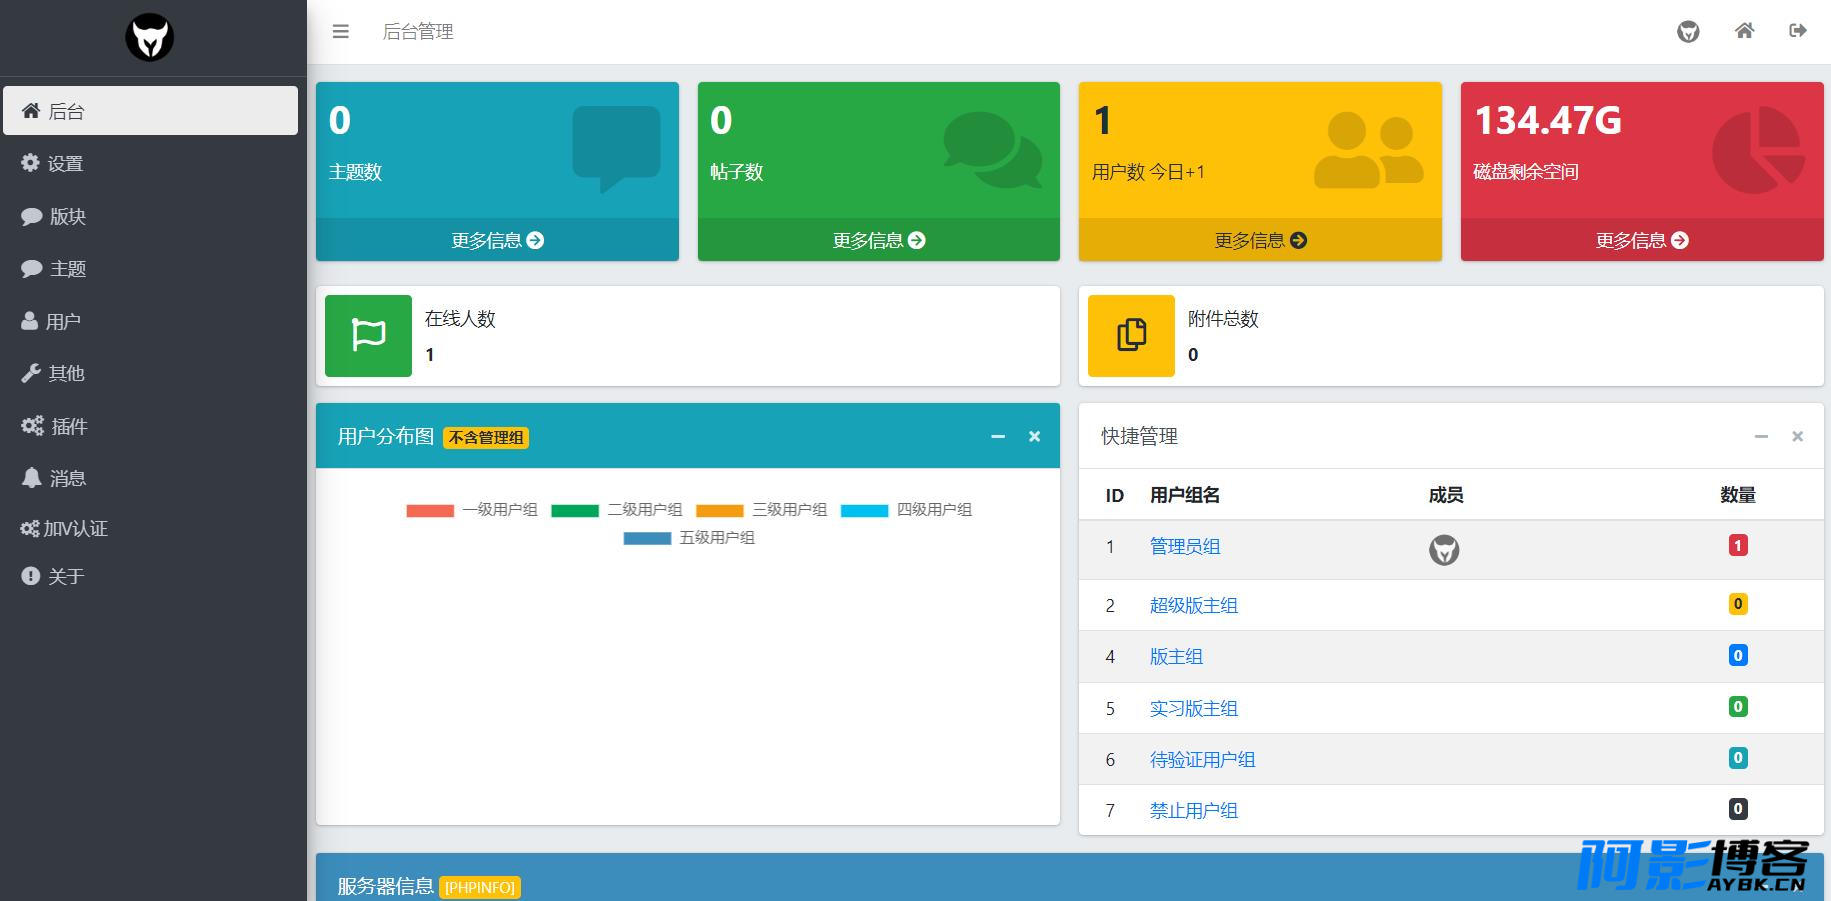Click green count badge for 实习版主组

point(1738,707)
